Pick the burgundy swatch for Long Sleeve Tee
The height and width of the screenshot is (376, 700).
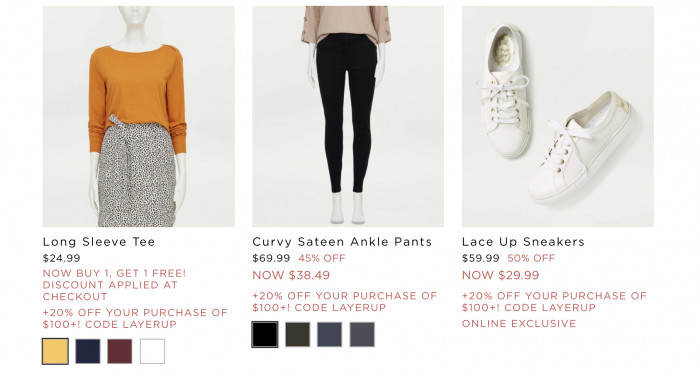(120, 351)
